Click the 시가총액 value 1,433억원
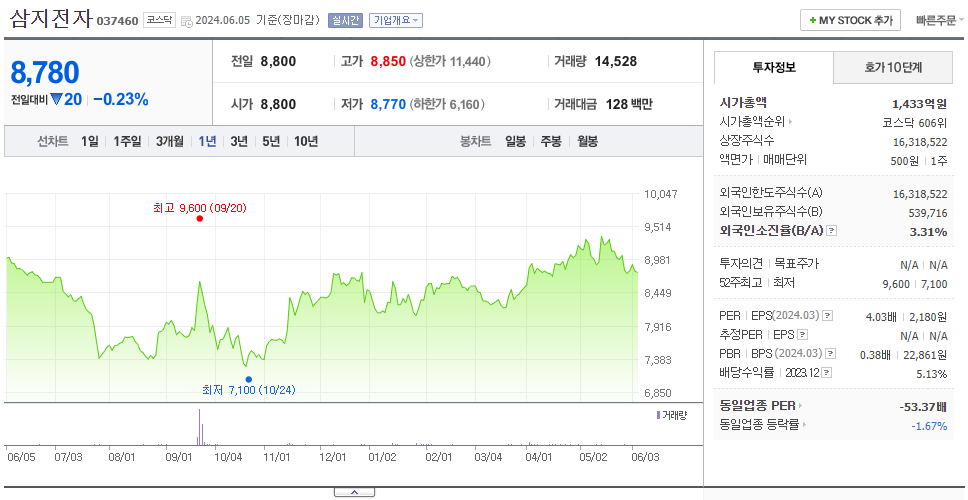968x500 pixels. 920,104
